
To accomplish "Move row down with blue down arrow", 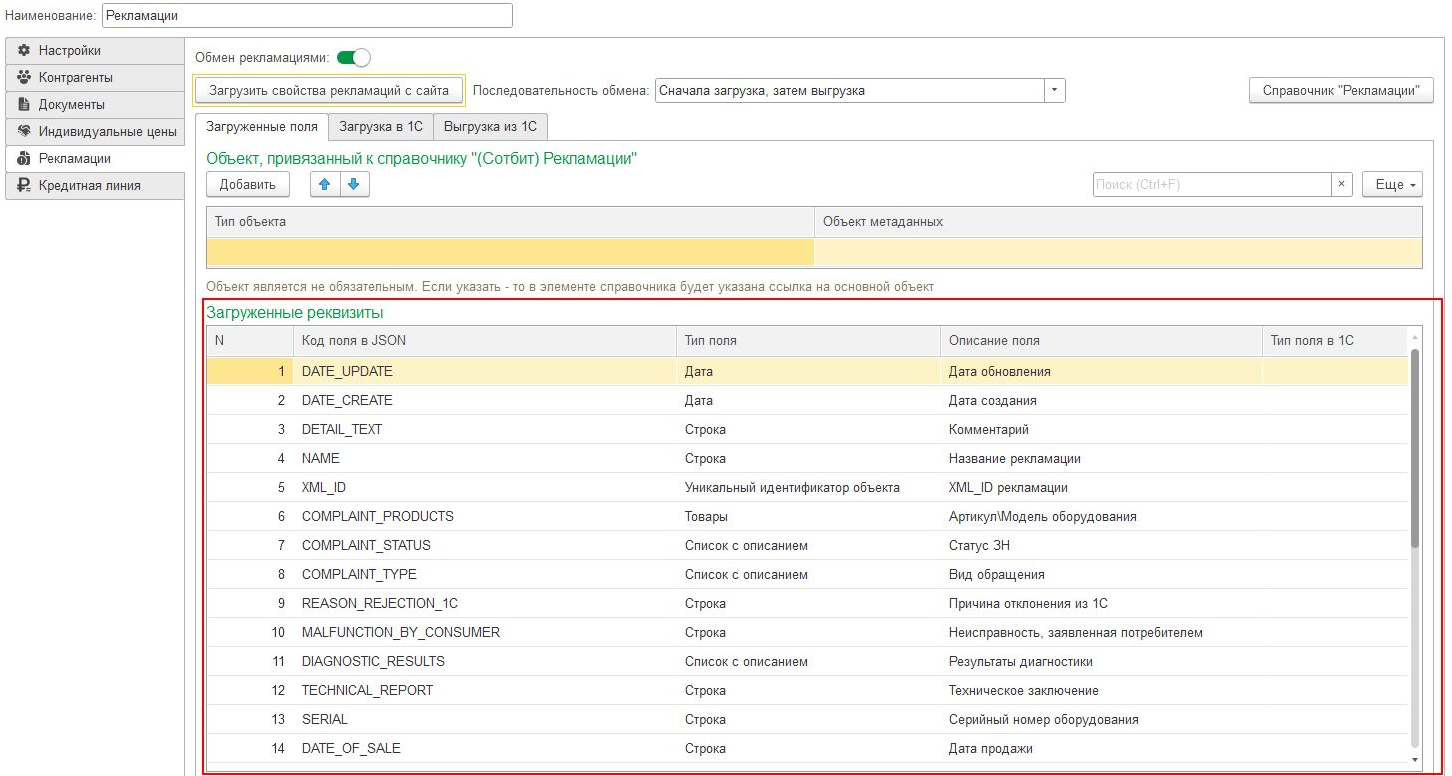I will point(354,185).
